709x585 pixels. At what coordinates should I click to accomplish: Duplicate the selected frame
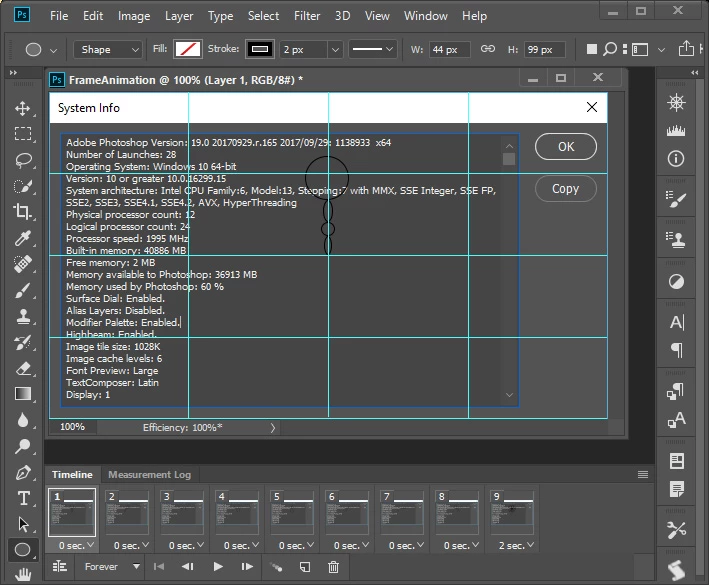coord(305,566)
